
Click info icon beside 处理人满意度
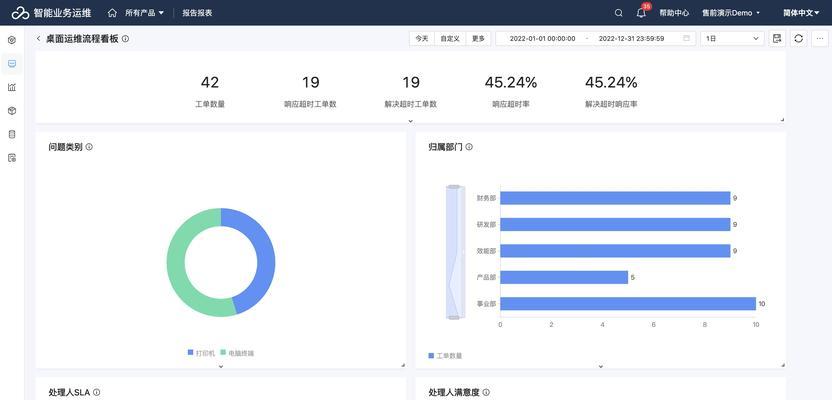(x=486, y=393)
